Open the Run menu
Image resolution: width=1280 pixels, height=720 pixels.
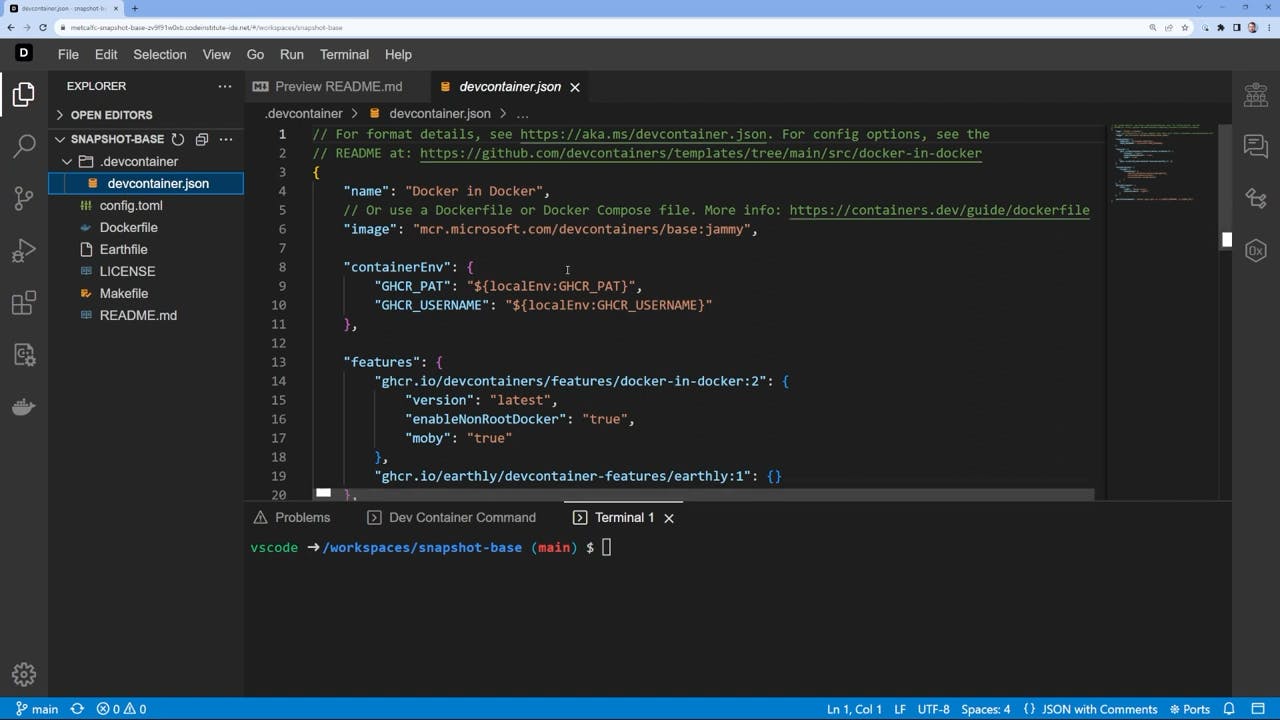tap(292, 54)
